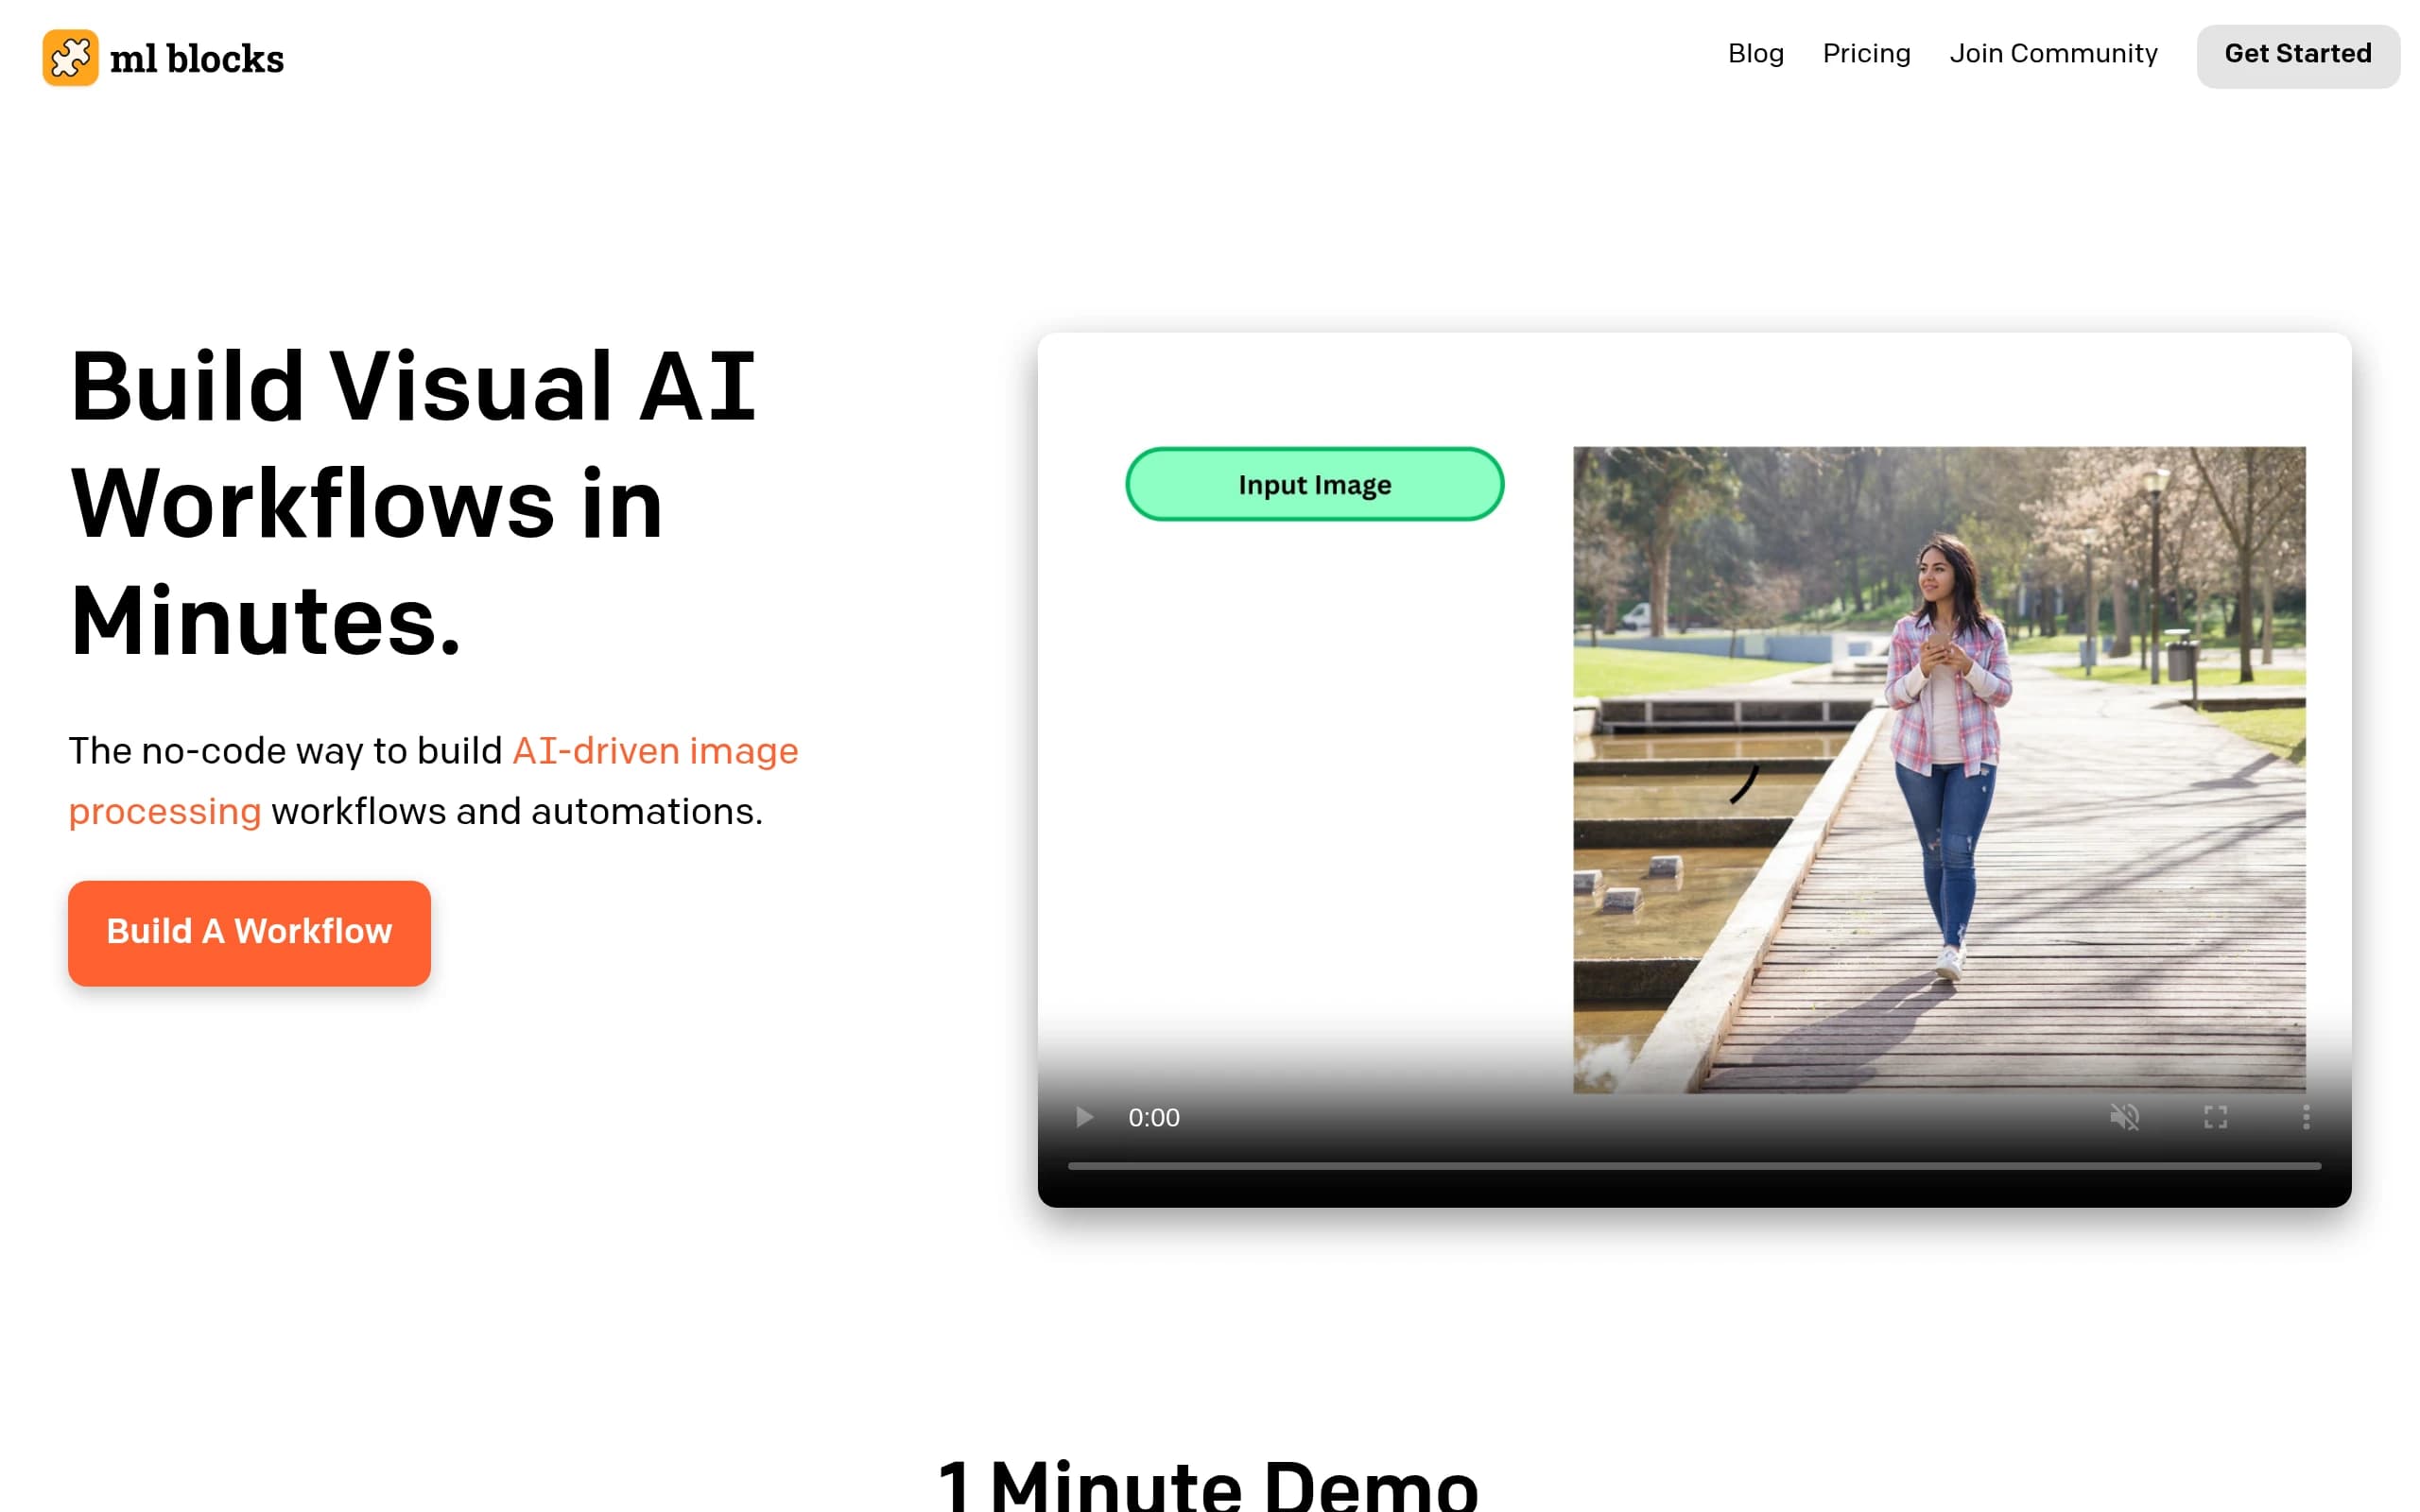Click the ml blocks brand name
Image resolution: width=2420 pixels, height=1512 pixels.
(x=197, y=59)
